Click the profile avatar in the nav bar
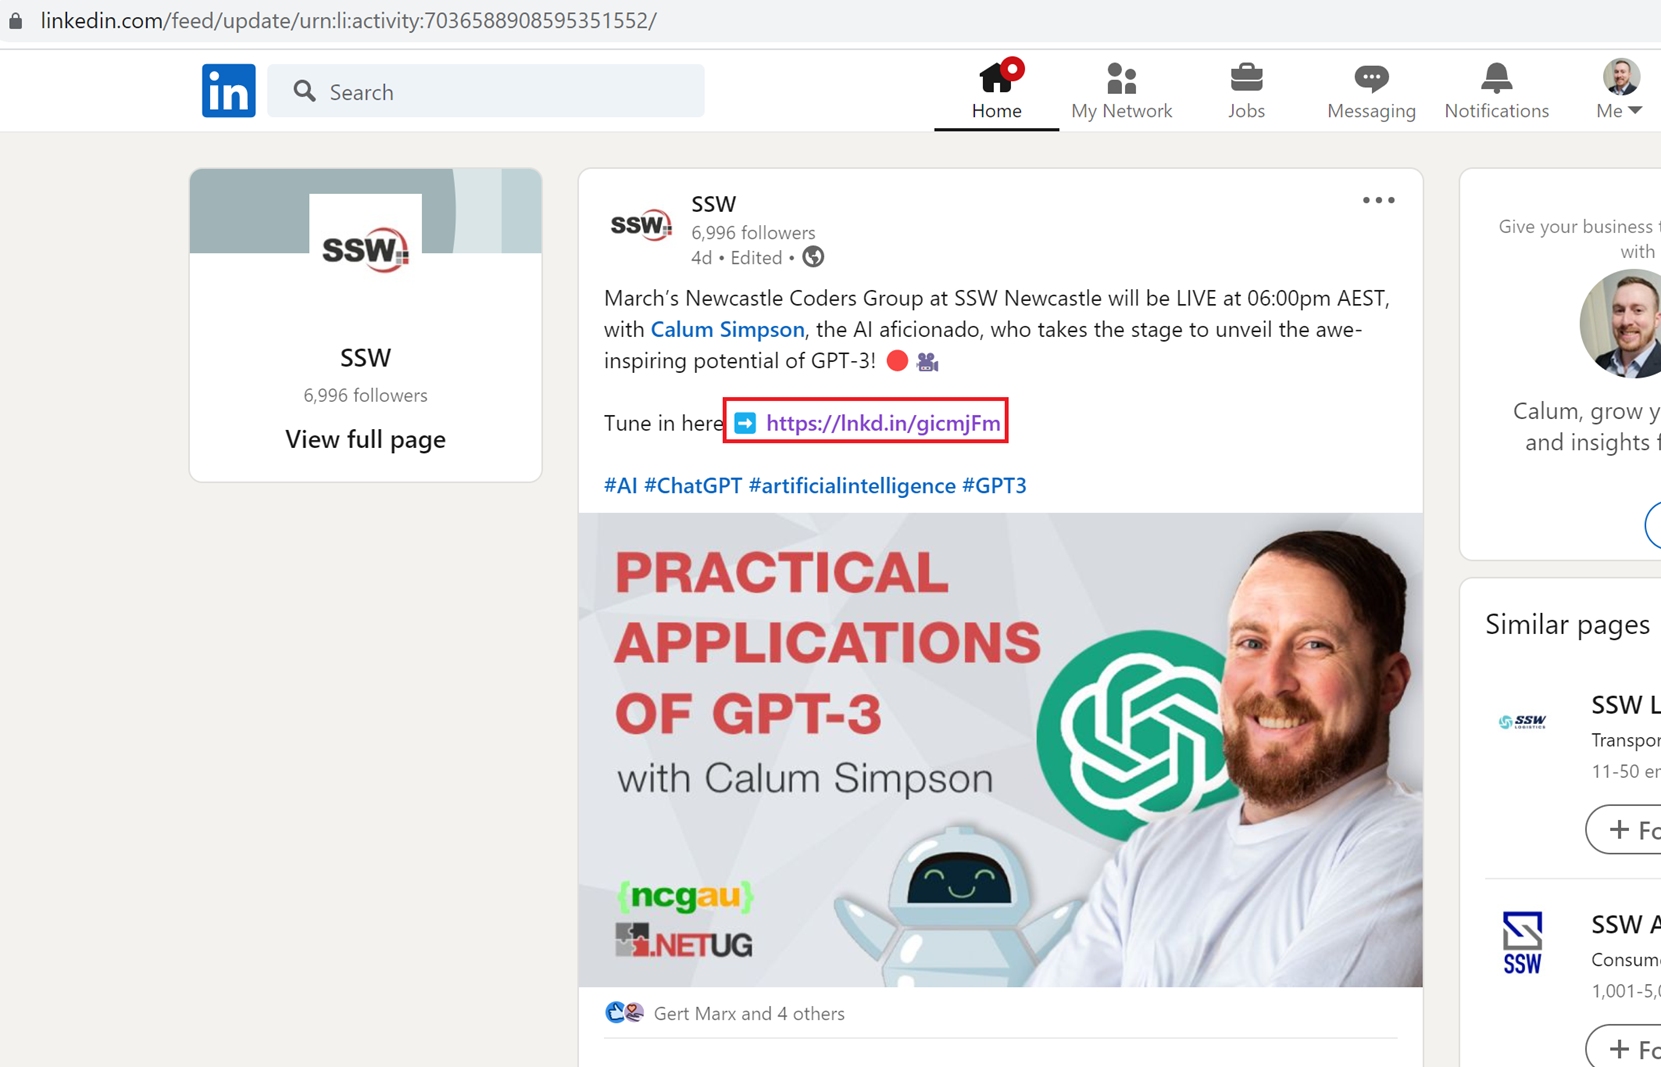 pyautogui.click(x=1621, y=77)
